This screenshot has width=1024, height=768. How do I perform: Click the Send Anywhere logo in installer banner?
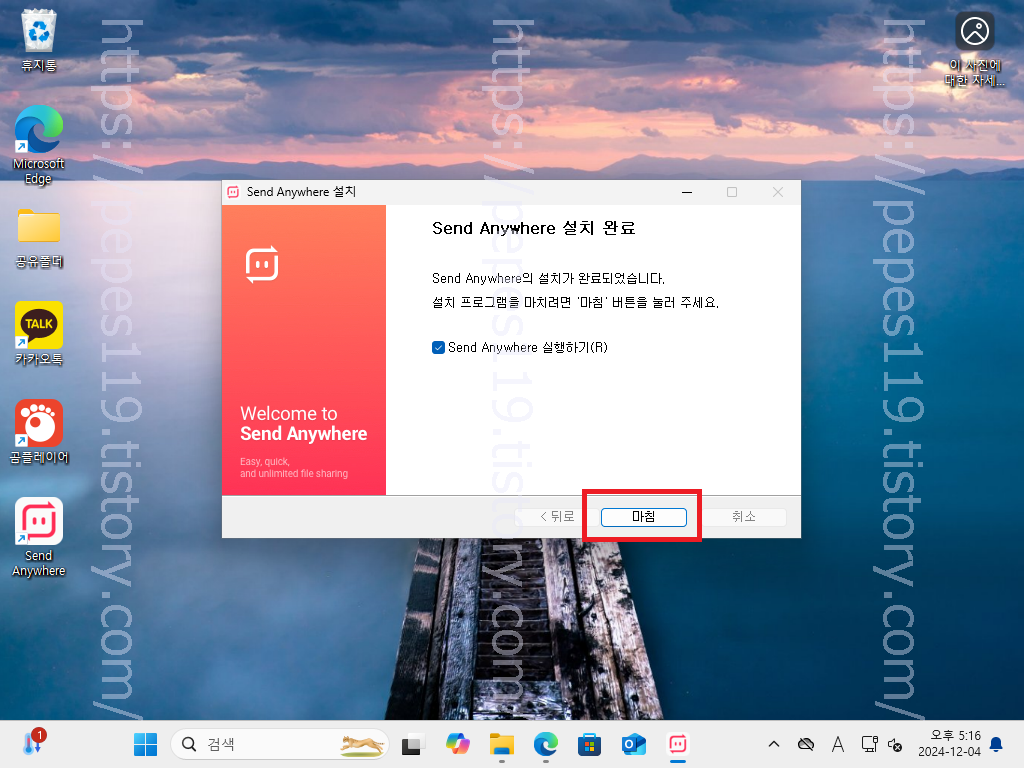(262, 264)
